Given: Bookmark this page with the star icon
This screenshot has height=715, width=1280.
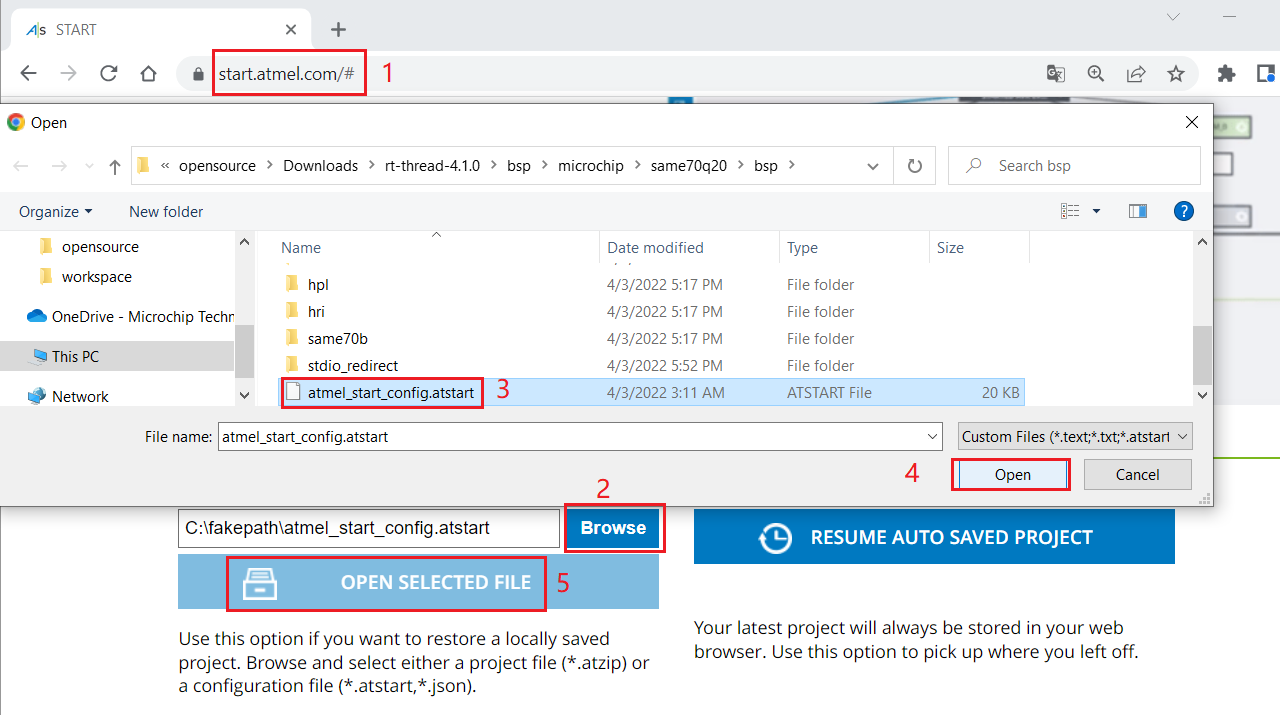Looking at the screenshot, I should coord(1176,73).
